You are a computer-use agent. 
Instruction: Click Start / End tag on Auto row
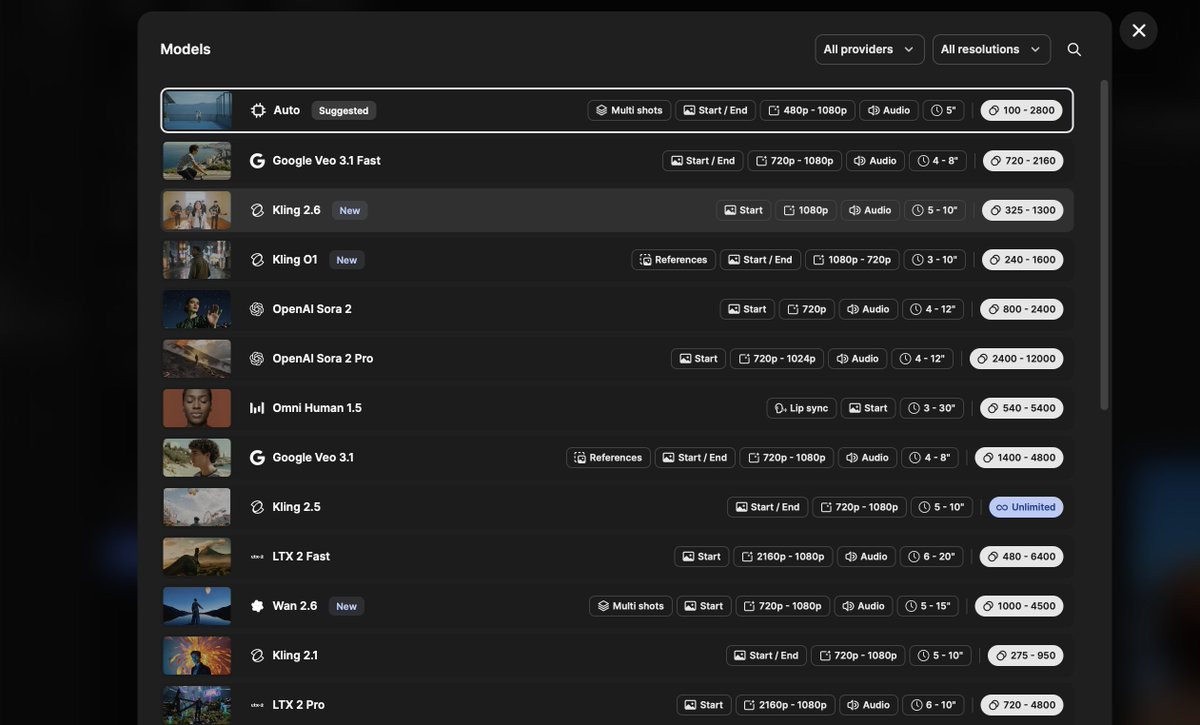pyautogui.click(x=715, y=110)
